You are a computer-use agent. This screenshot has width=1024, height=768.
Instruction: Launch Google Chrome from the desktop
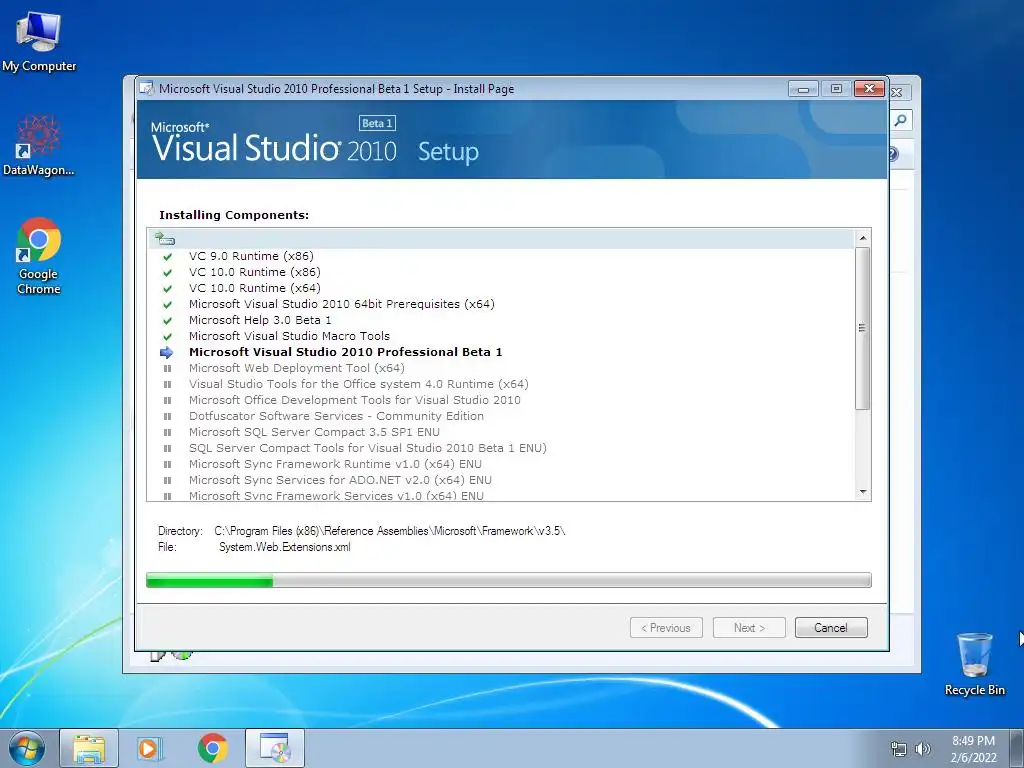pos(39,255)
